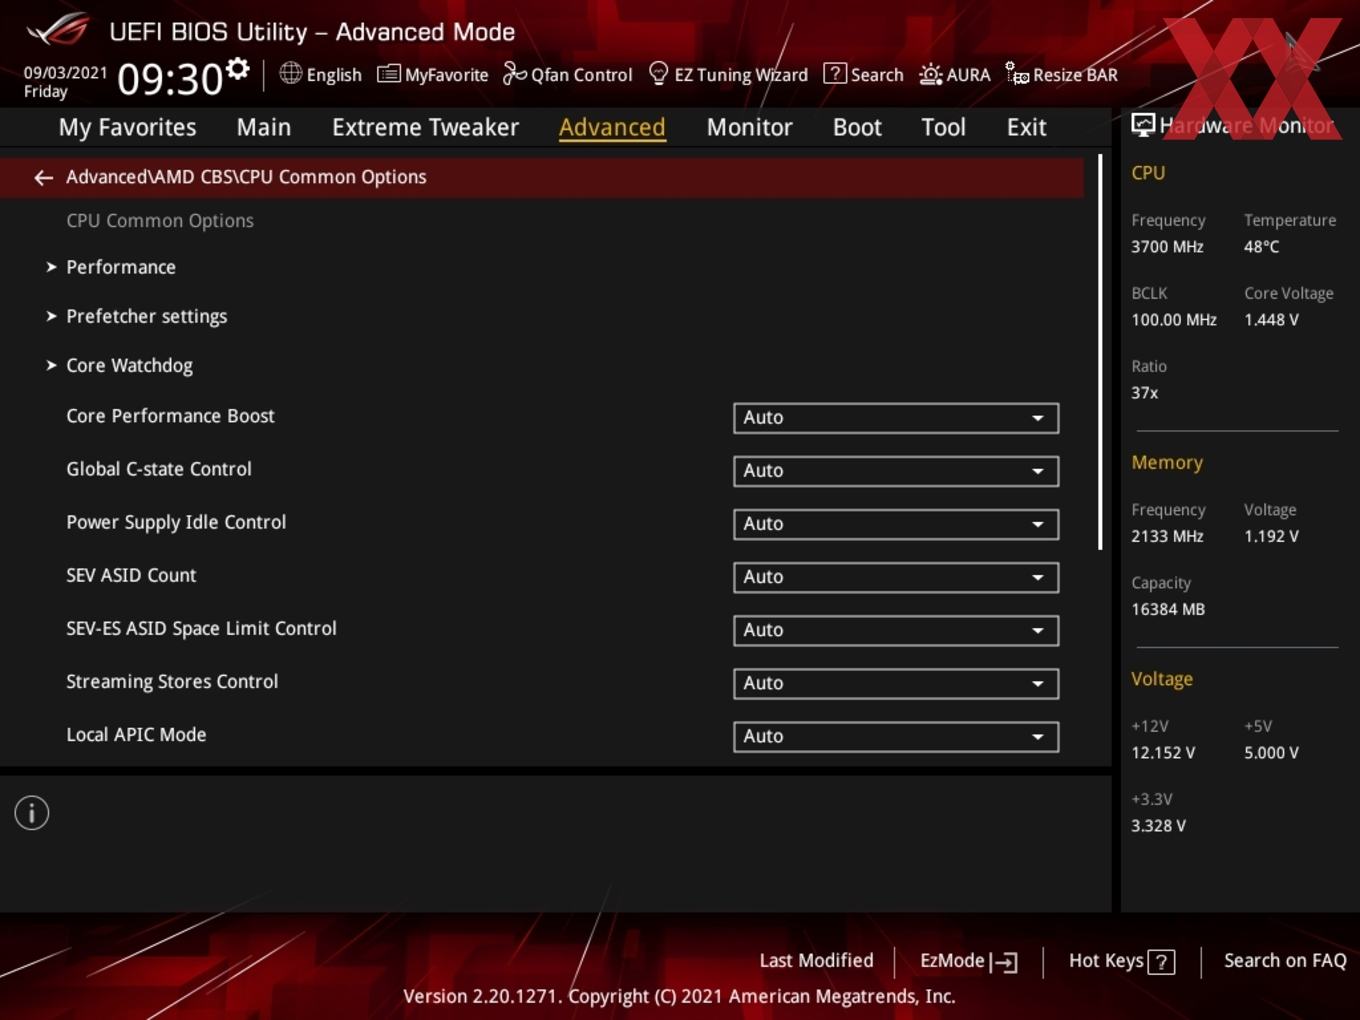Click the Ratio 37x value

pyautogui.click(x=1144, y=393)
